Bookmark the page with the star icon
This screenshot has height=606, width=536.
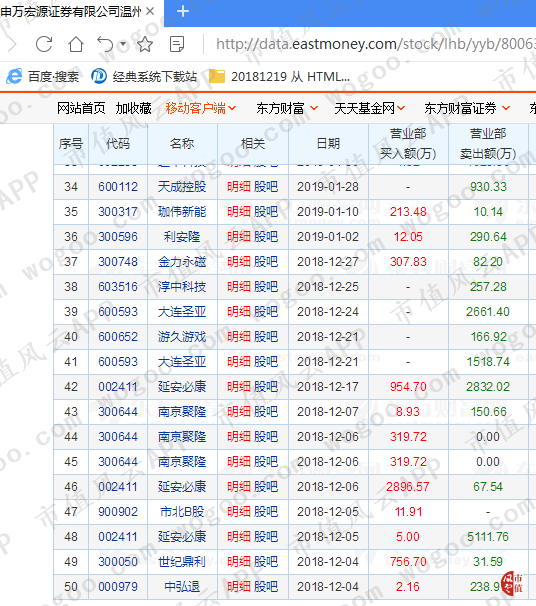tap(145, 44)
